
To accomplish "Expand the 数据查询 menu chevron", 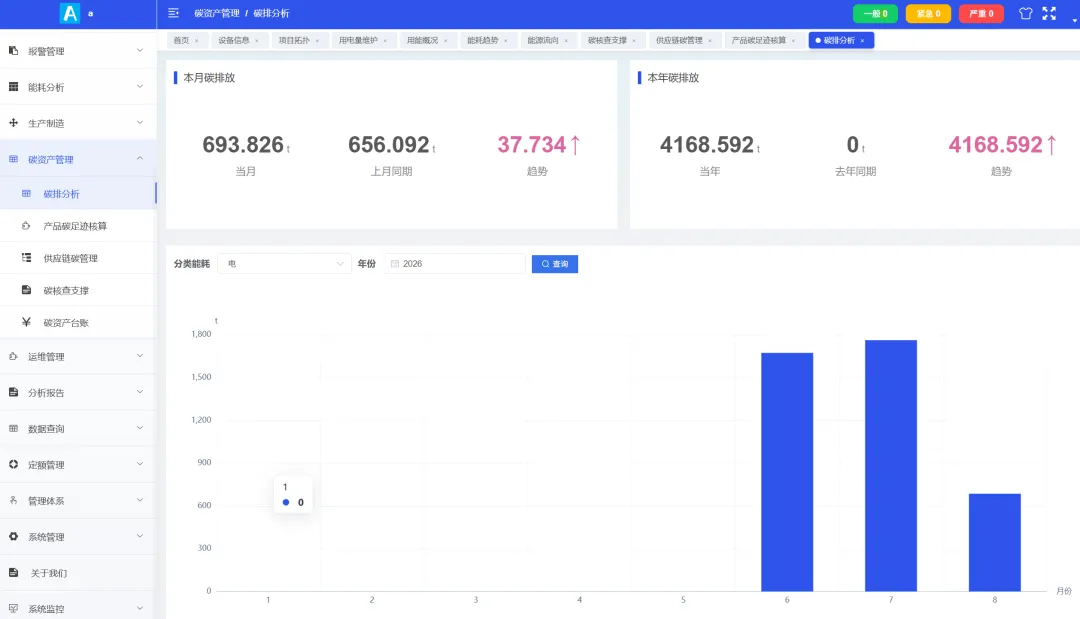I will pos(140,428).
